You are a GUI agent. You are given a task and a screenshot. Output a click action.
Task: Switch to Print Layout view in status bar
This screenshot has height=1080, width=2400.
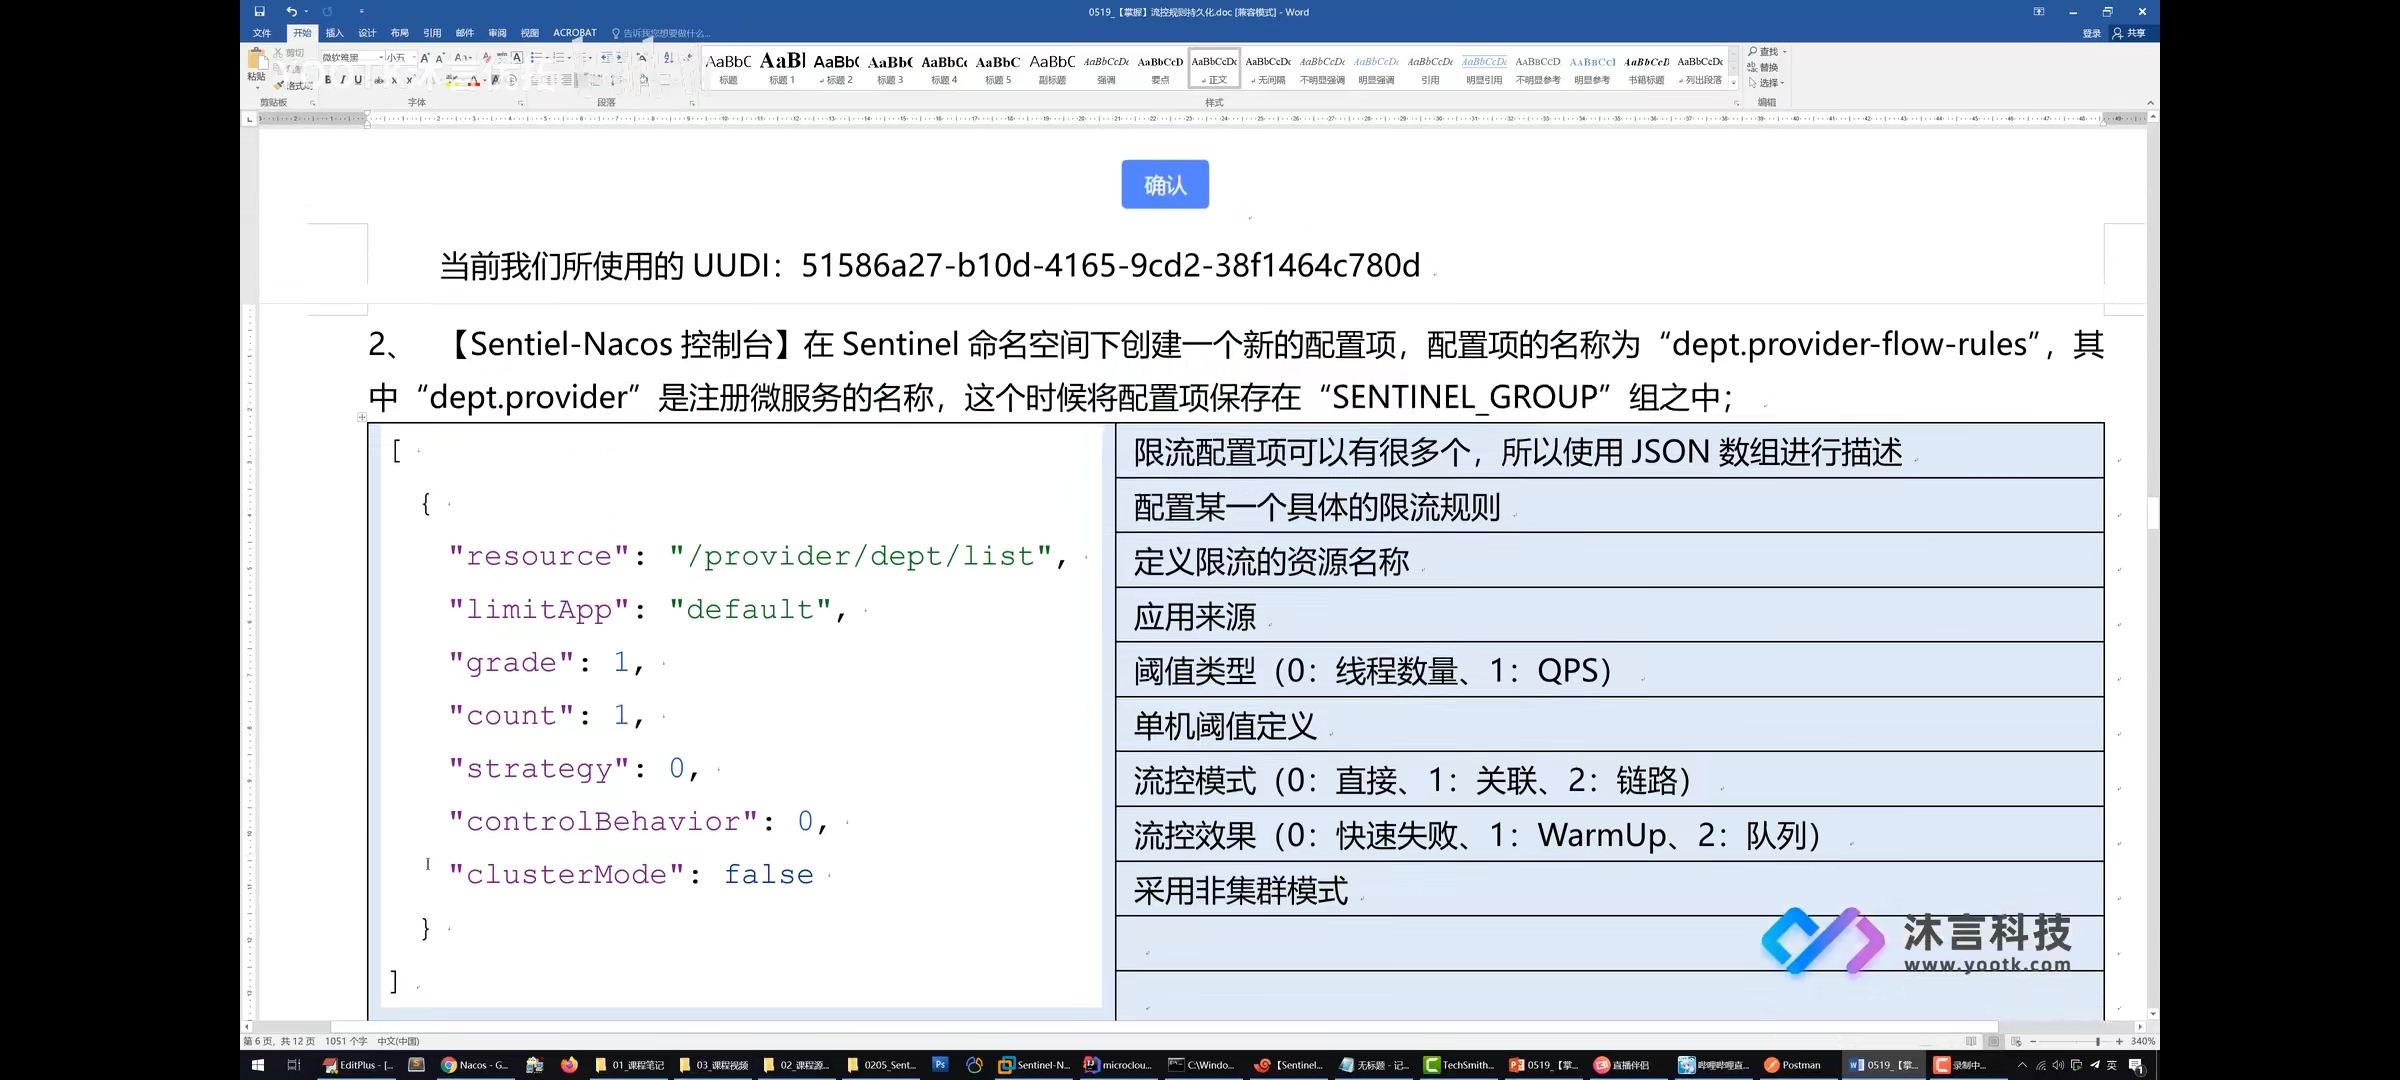(1993, 1041)
